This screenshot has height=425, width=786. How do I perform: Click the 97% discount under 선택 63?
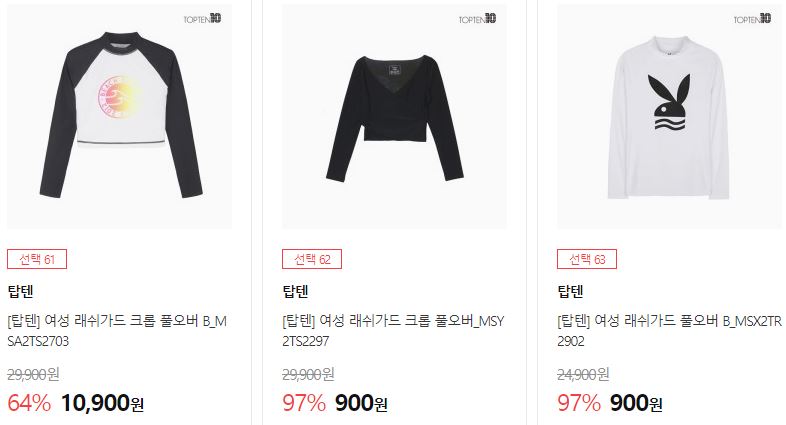579,403
